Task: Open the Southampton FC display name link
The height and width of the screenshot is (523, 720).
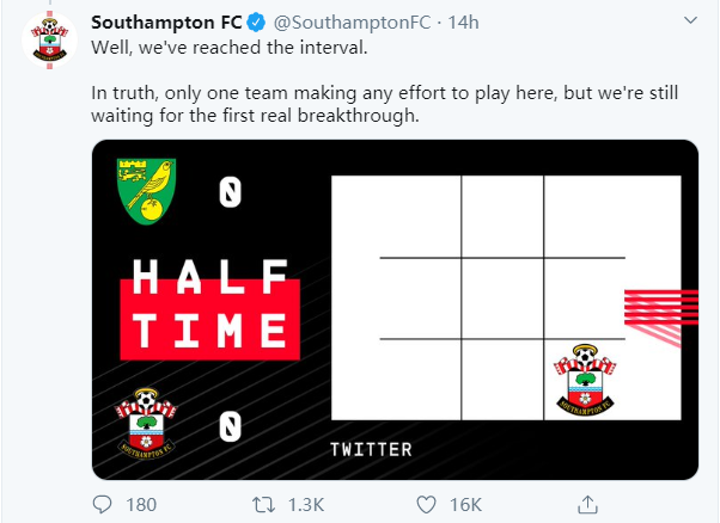Action: tap(165, 22)
